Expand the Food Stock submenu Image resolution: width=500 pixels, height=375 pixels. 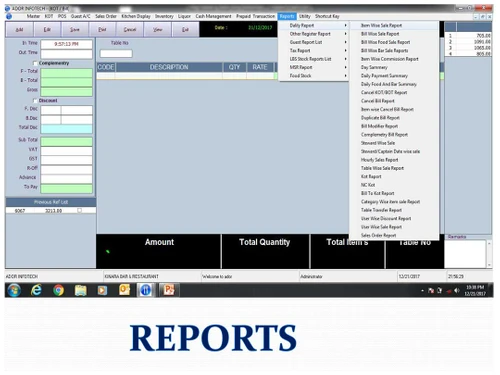click(314, 76)
